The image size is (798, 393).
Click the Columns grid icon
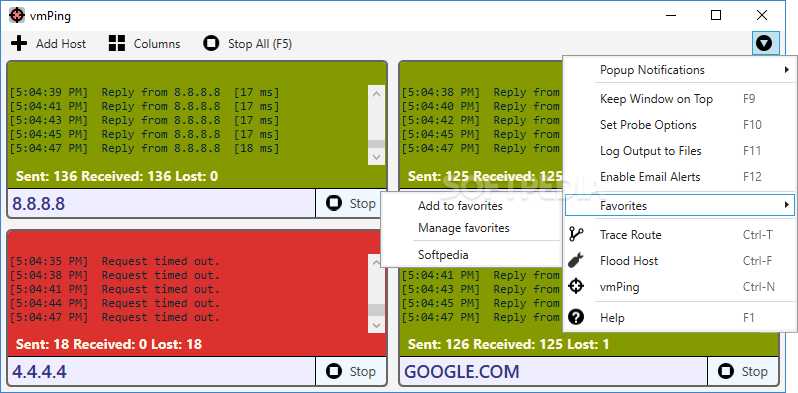(117, 44)
